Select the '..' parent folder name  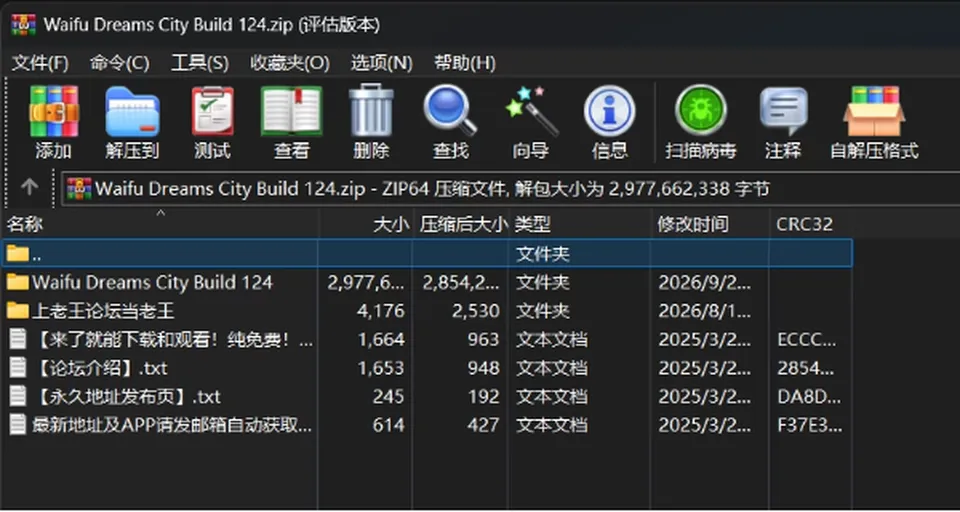point(37,256)
